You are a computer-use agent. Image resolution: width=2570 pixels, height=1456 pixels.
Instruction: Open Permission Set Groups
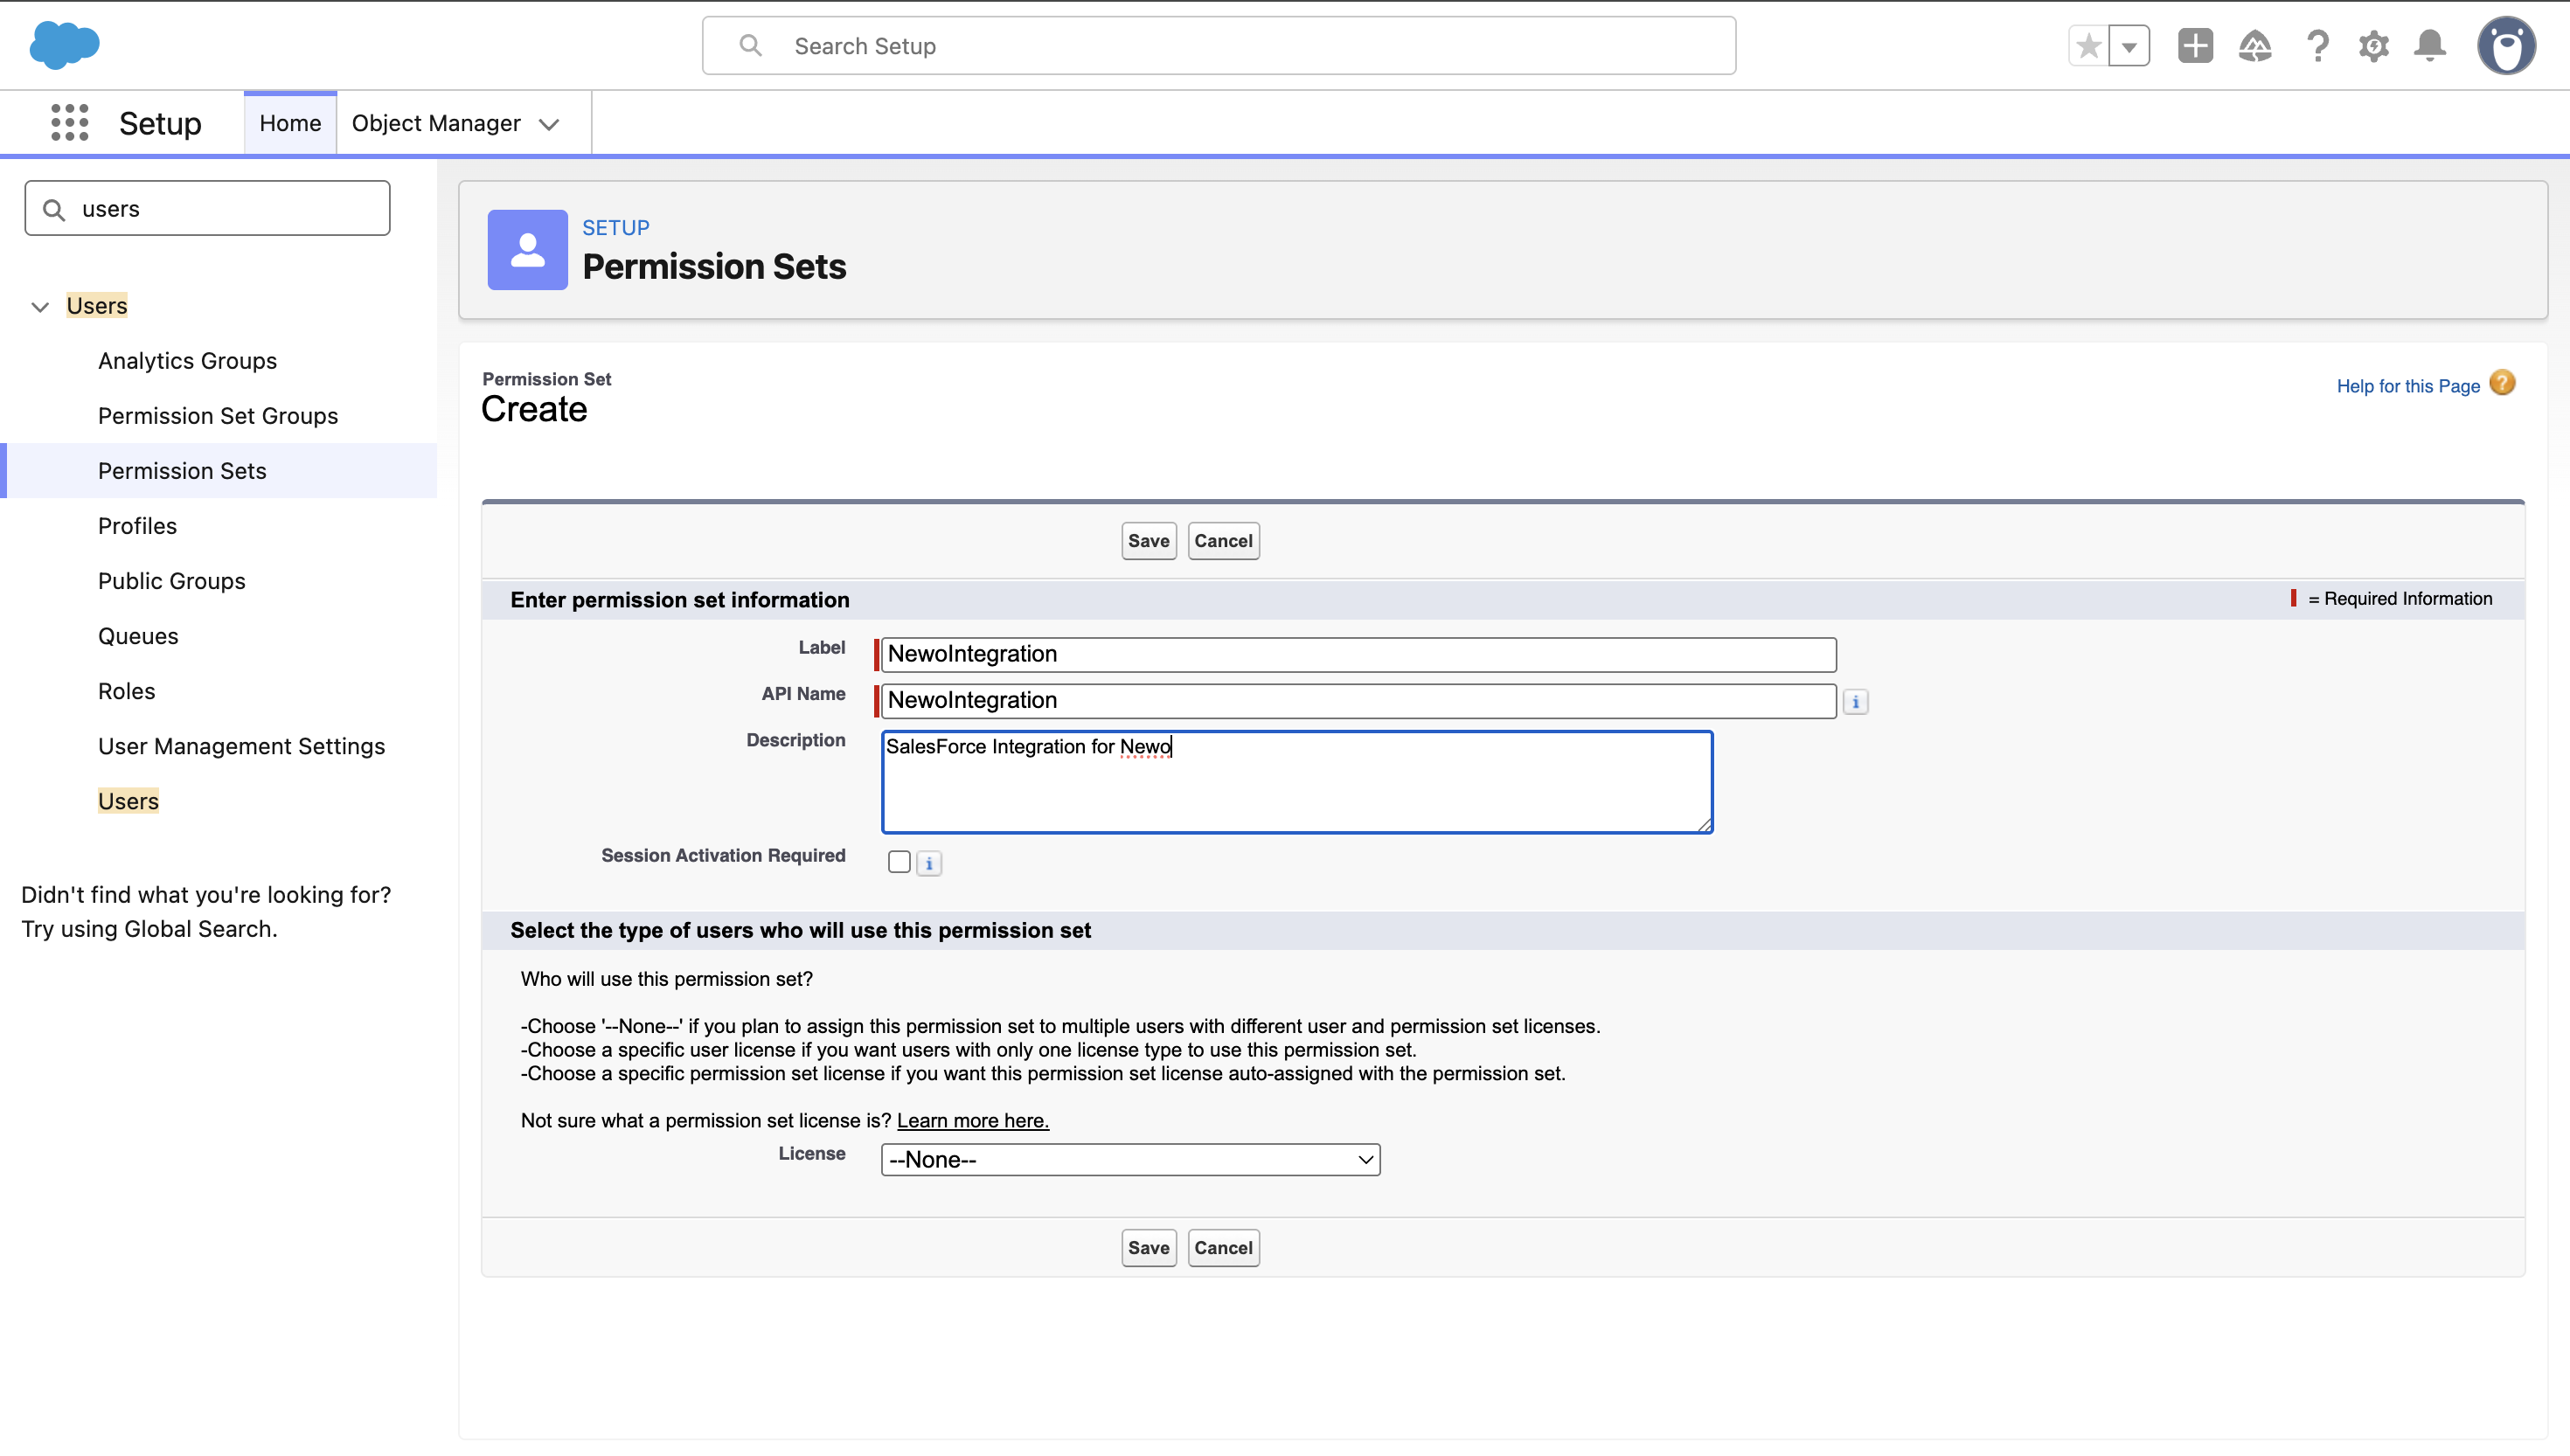[218, 415]
